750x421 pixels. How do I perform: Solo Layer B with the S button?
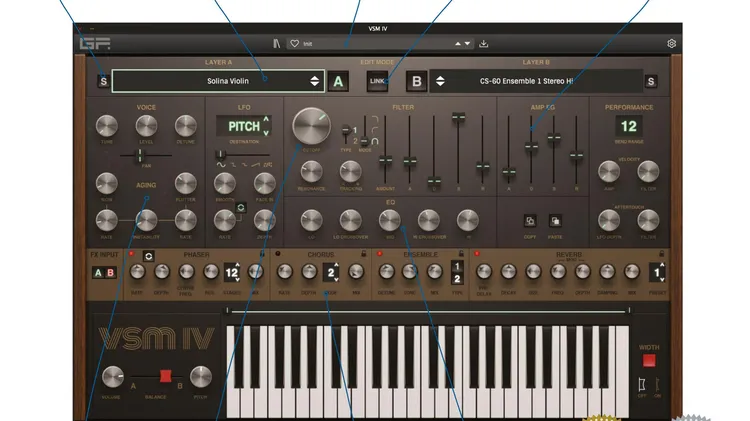point(651,81)
